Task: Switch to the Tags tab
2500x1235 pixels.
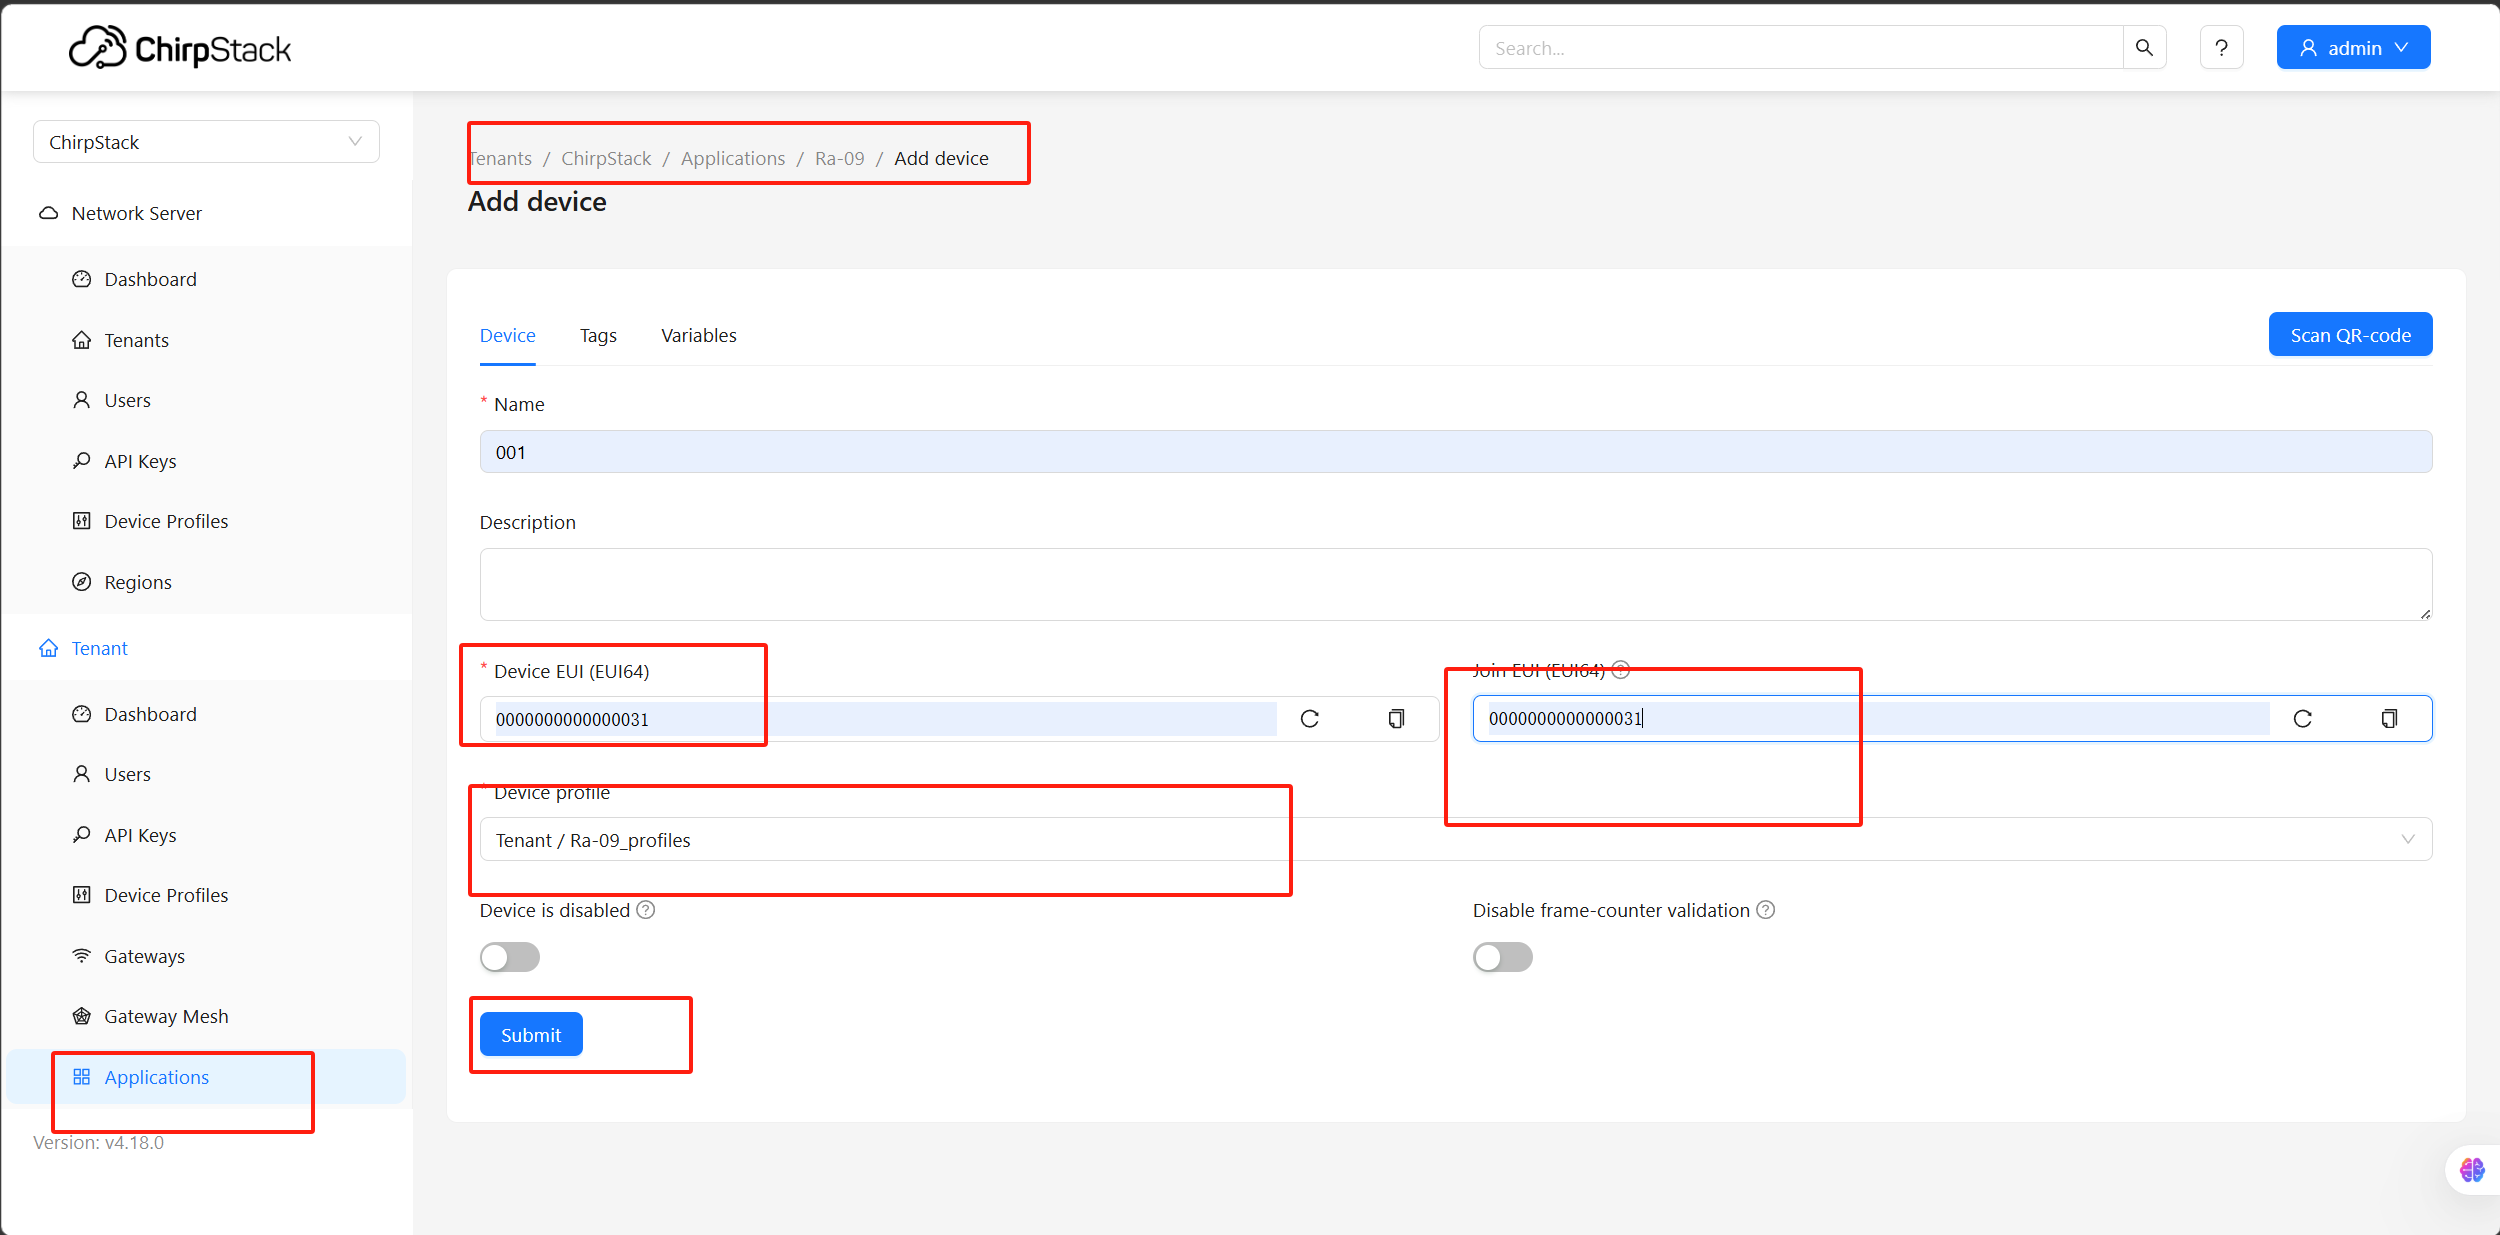Action: tap(598, 336)
